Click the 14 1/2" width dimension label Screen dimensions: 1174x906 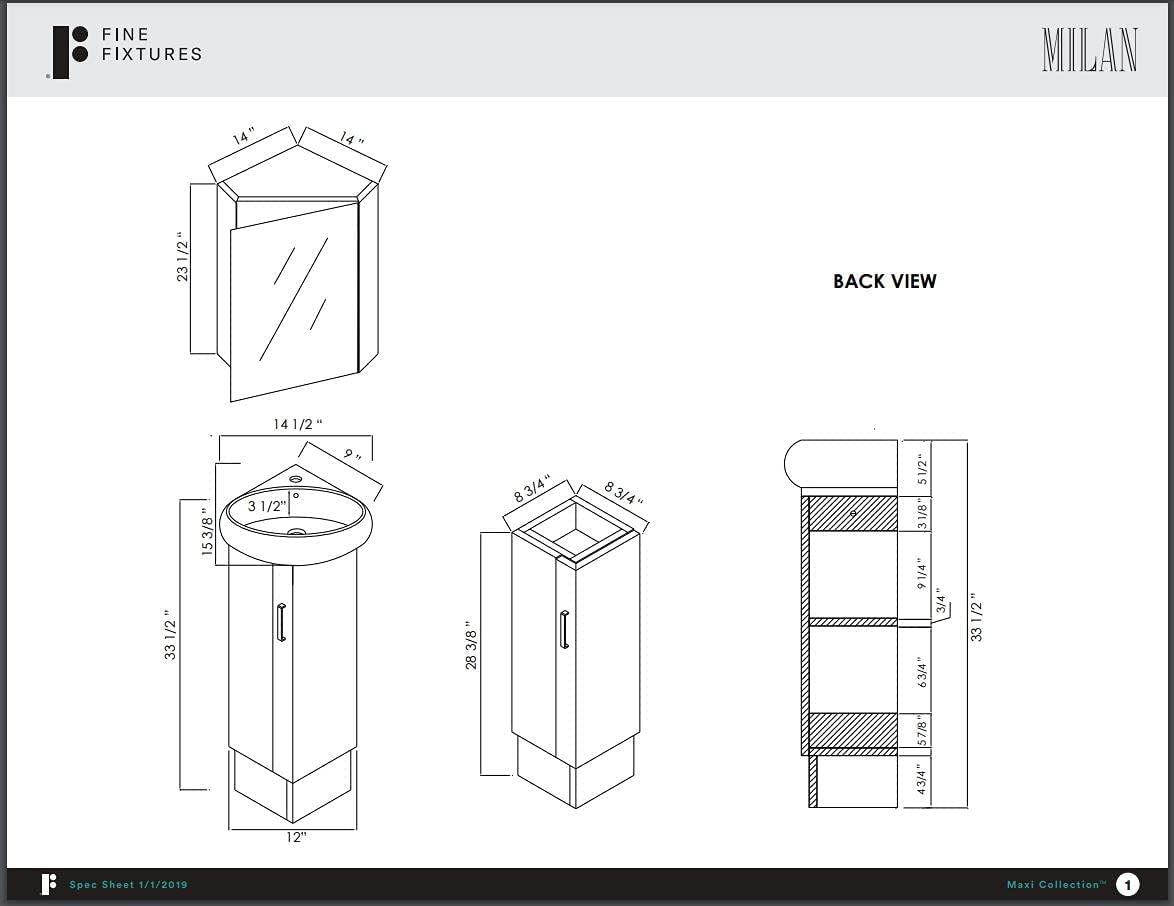[x=297, y=425]
